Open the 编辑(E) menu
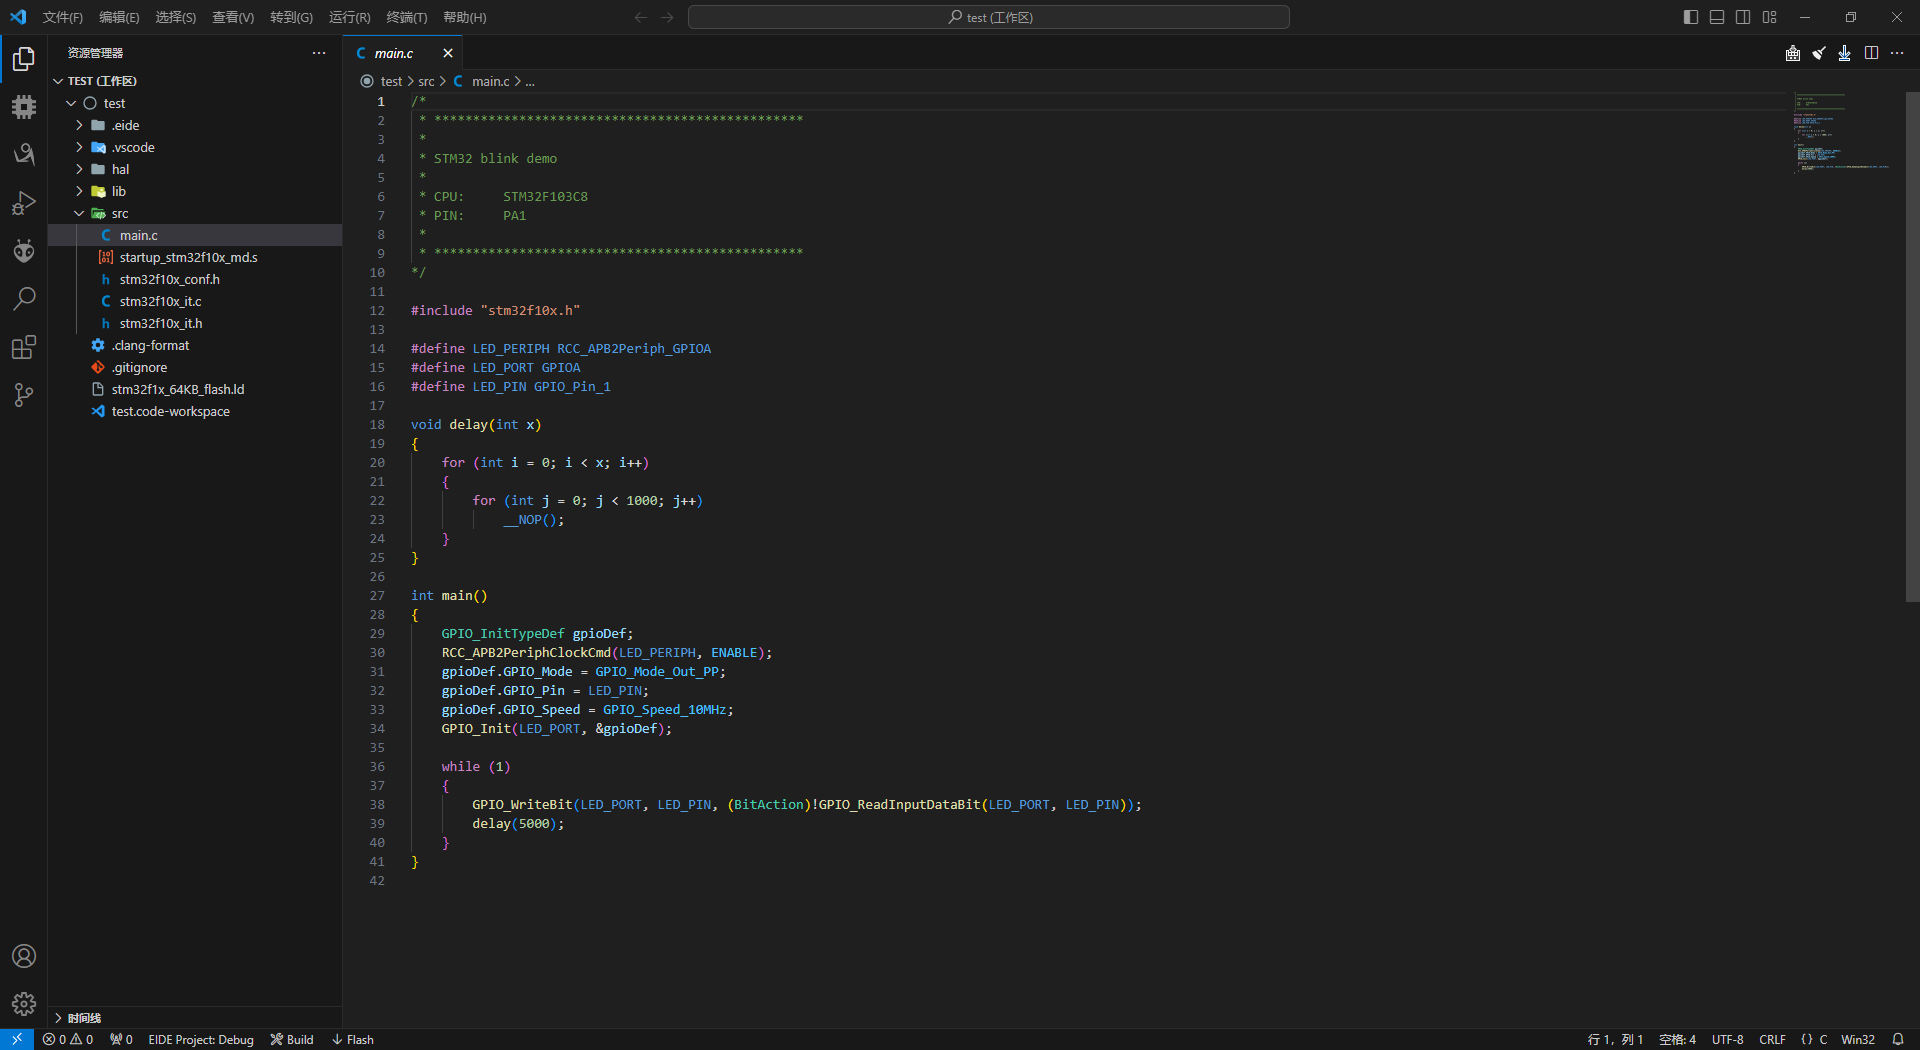 (119, 17)
